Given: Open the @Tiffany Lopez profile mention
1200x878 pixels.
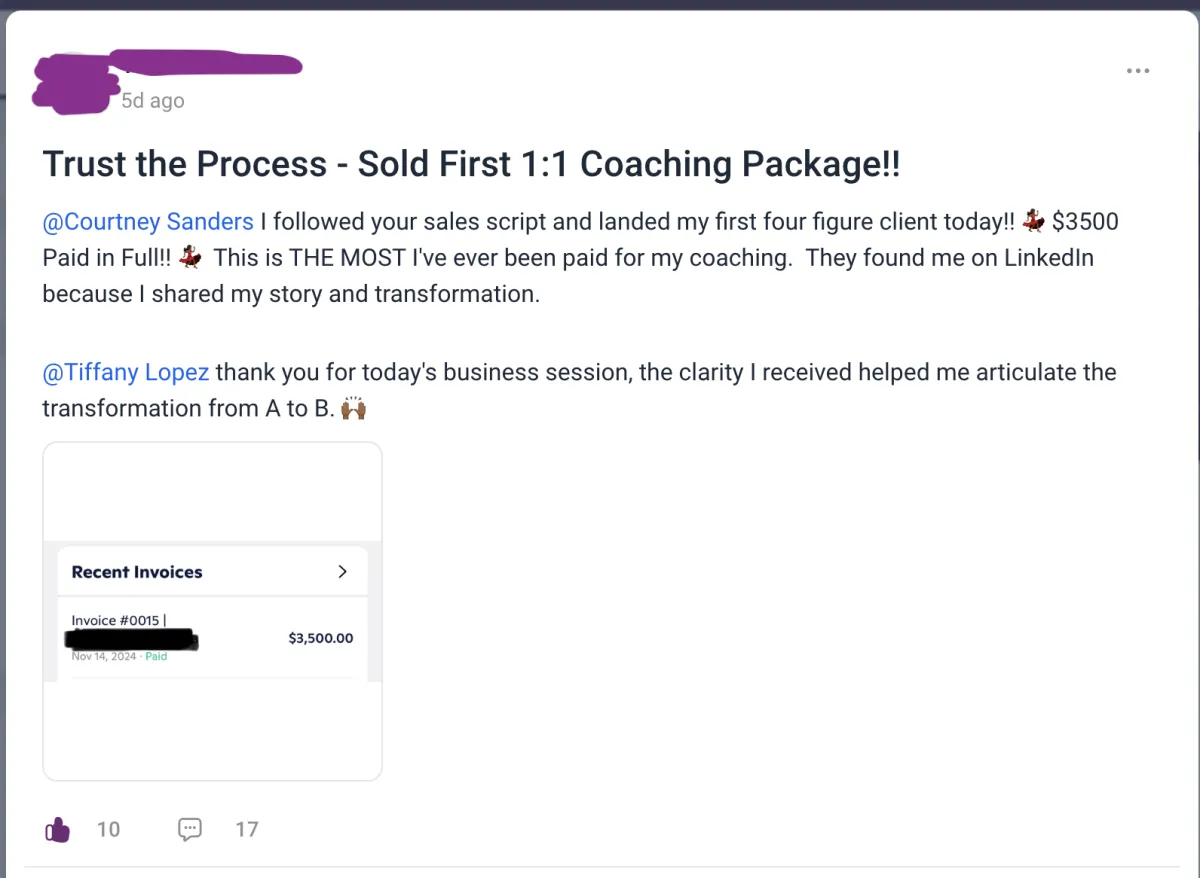Looking at the screenshot, I should point(126,372).
